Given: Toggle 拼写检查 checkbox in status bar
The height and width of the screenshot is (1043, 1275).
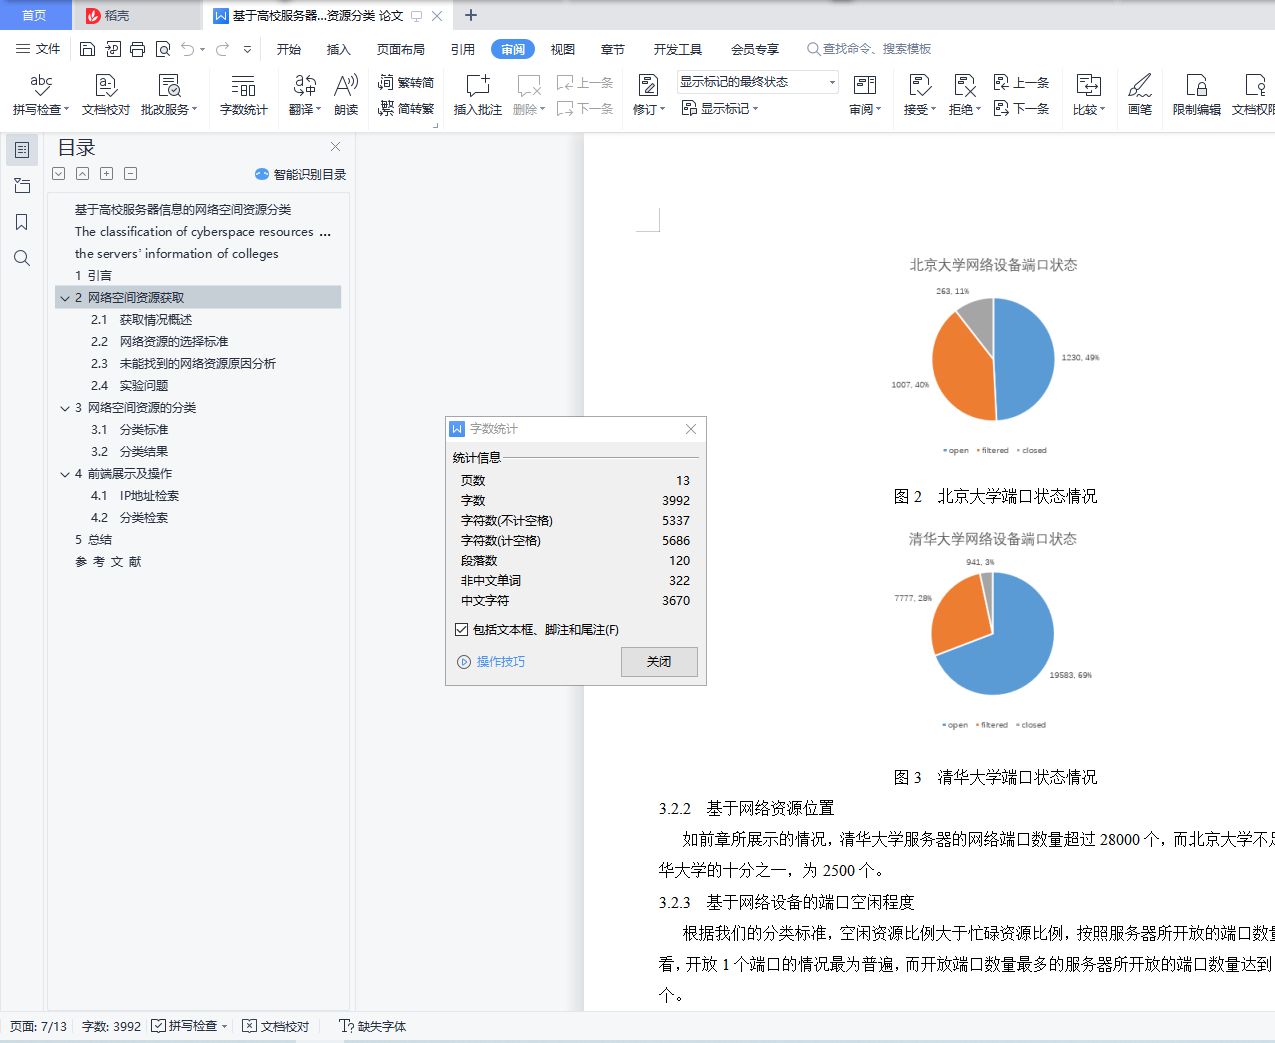Looking at the screenshot, I should tap(158, 1026).
